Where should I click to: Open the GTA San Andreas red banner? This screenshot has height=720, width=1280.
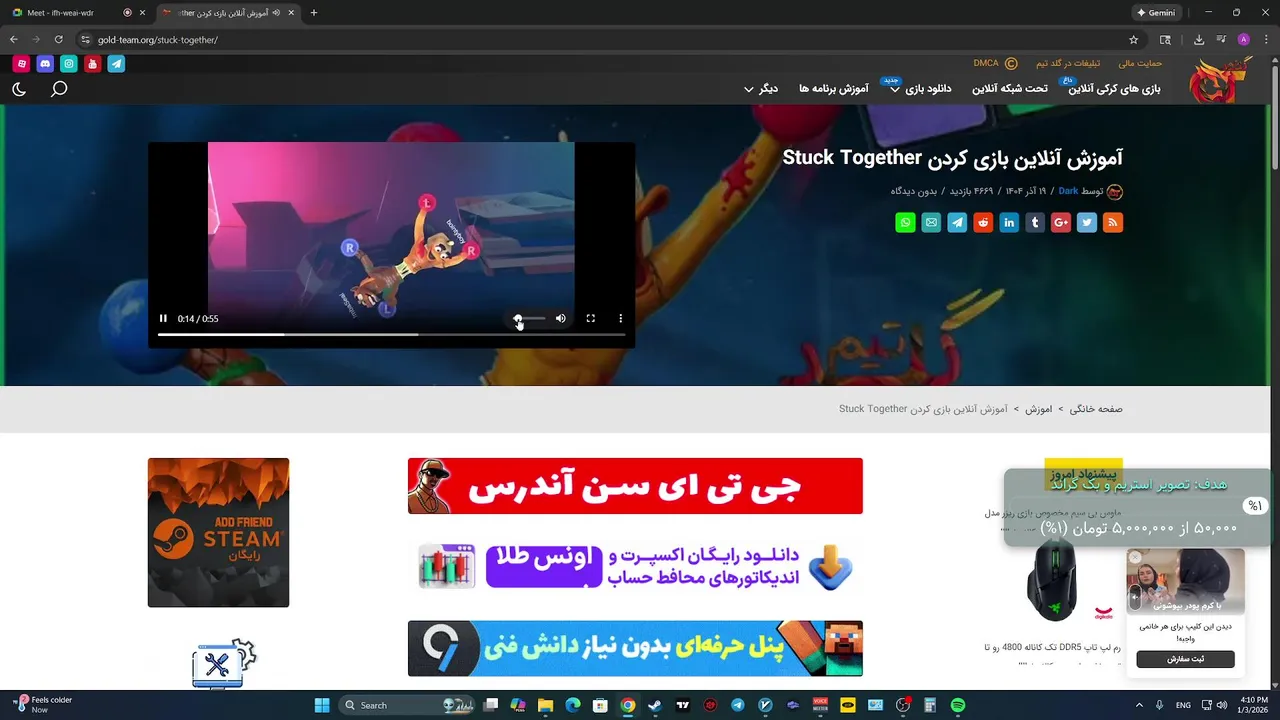(x=635, y=486)
